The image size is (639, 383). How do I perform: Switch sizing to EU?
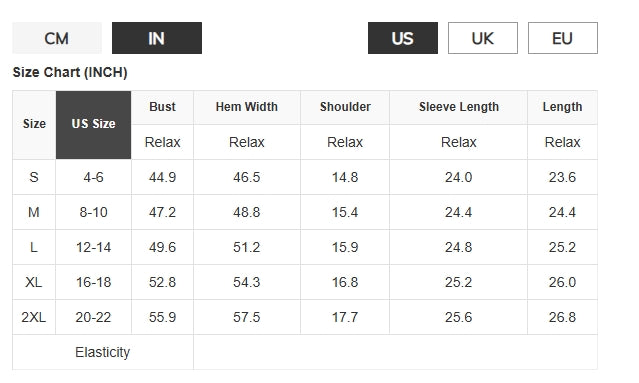tap(562, 38)
